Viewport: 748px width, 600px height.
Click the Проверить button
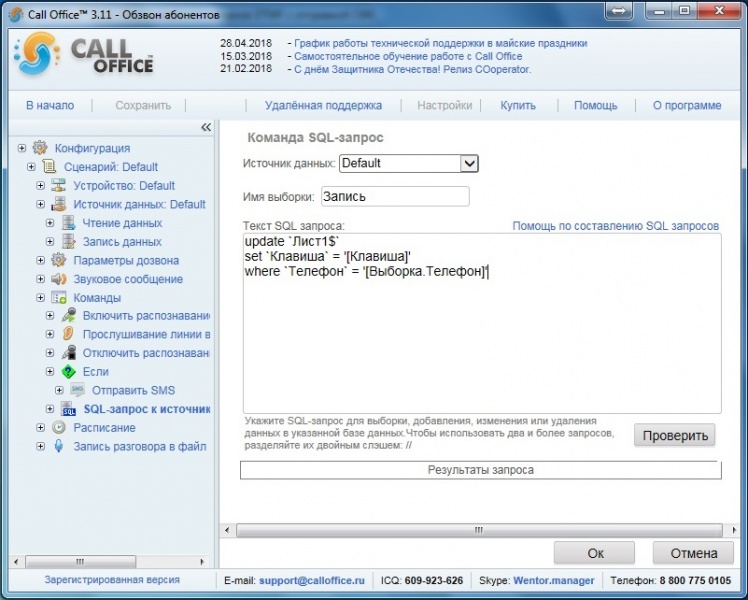[675, 435]
